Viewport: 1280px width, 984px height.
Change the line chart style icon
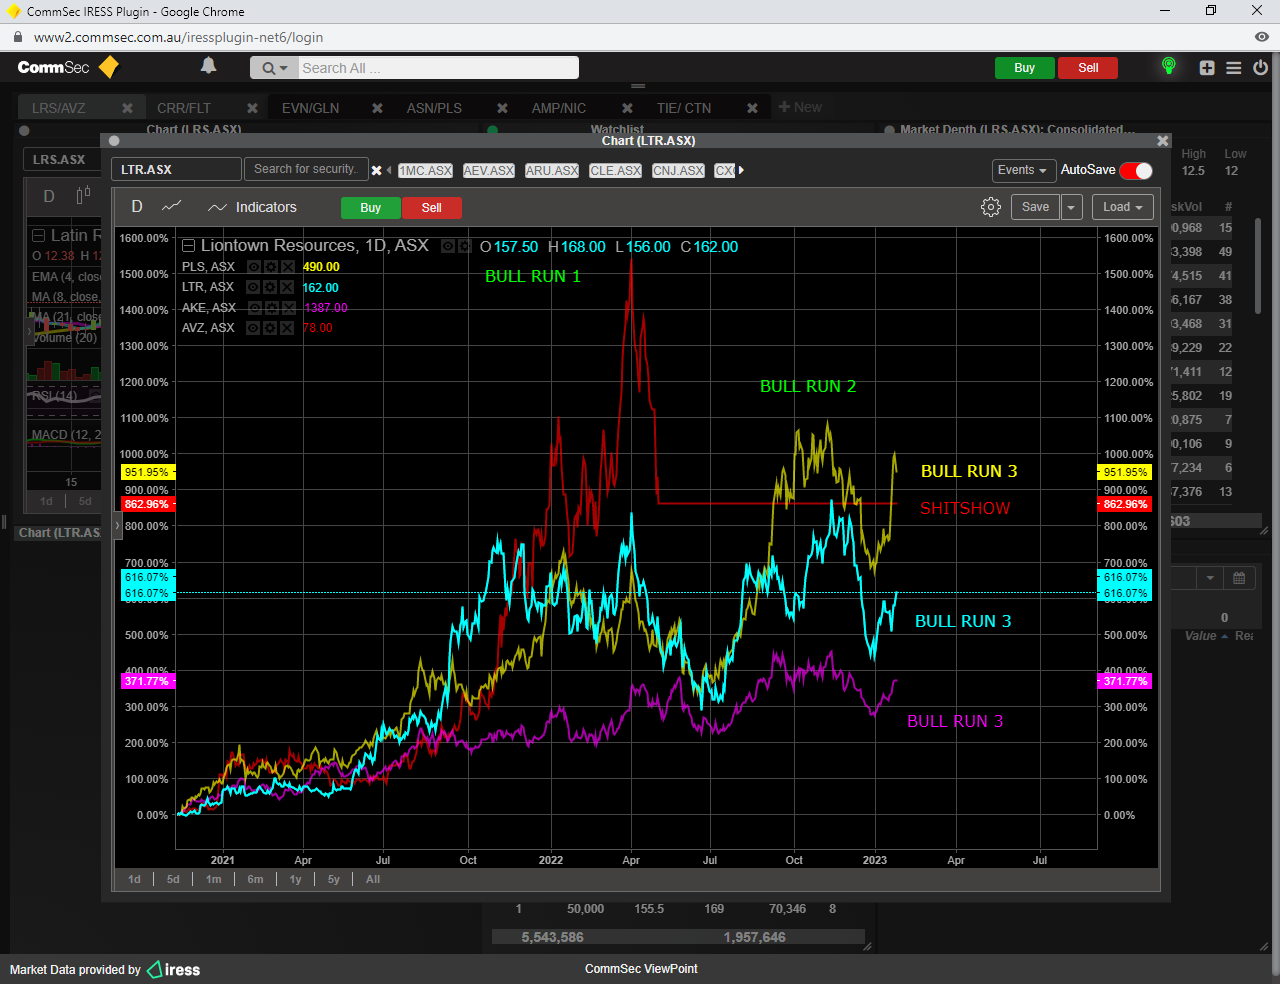[172, 206]
